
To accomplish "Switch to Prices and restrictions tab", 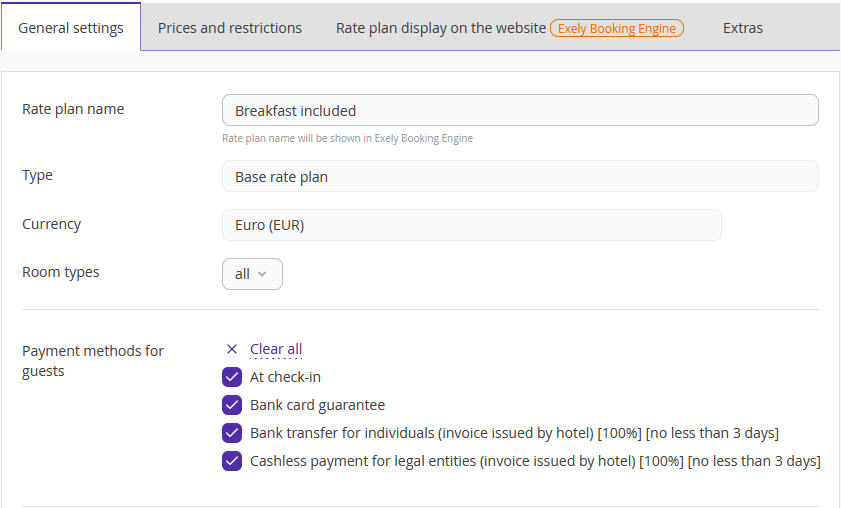I will [230, 28].
